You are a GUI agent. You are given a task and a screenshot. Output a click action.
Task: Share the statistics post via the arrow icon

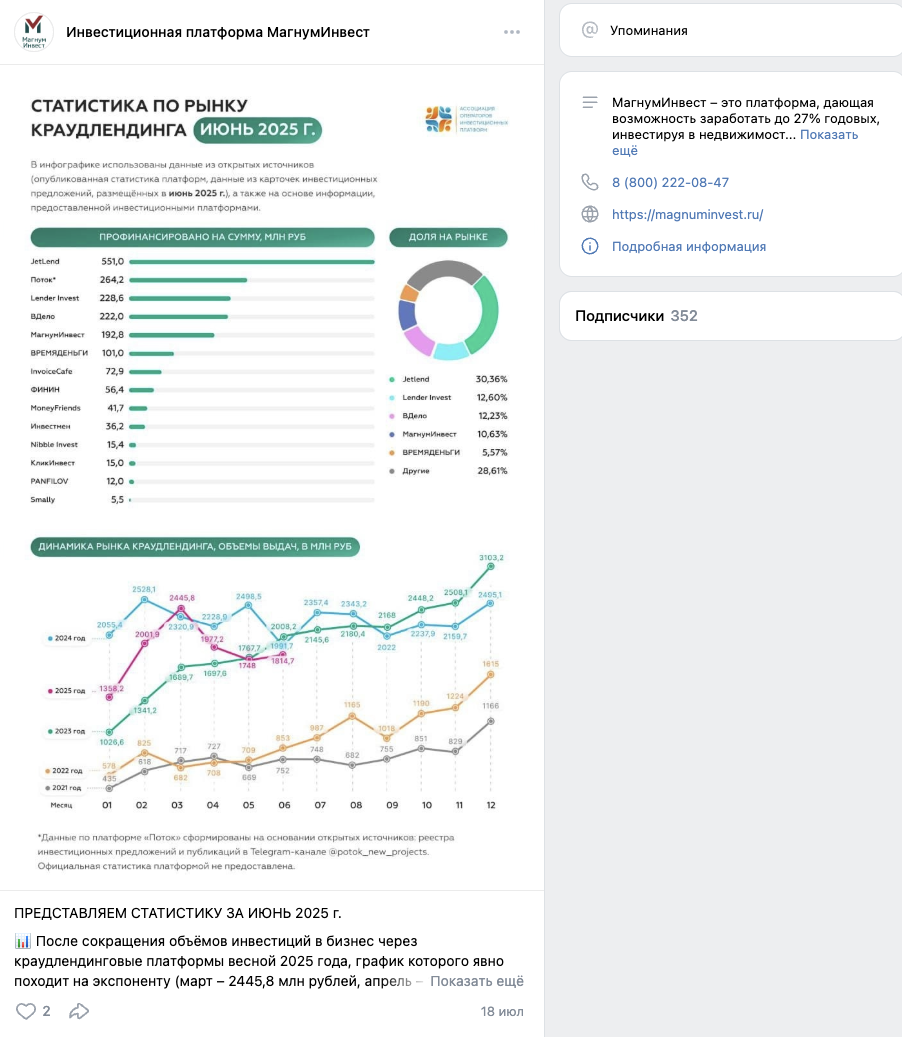point(77,1011)
